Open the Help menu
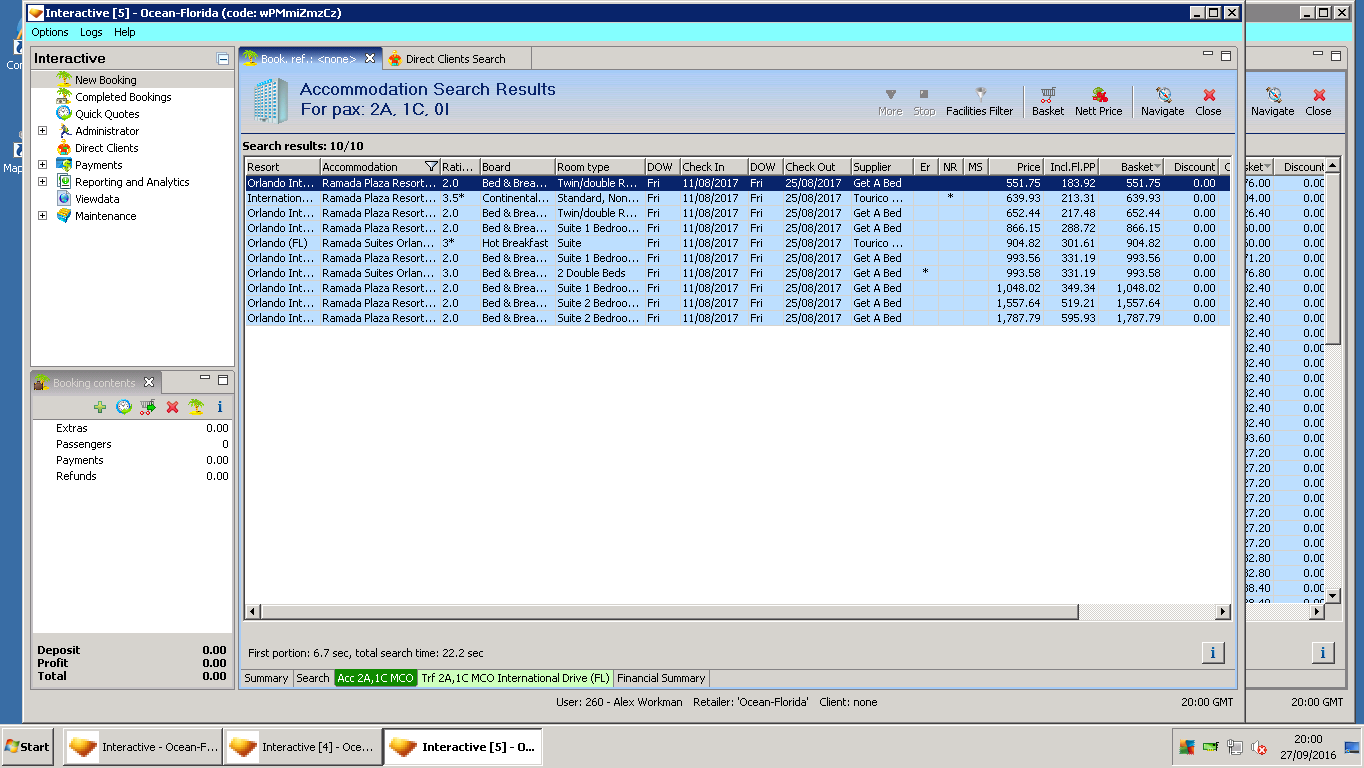The height and width of the screenshot is (768, 1364). point(125,32)
